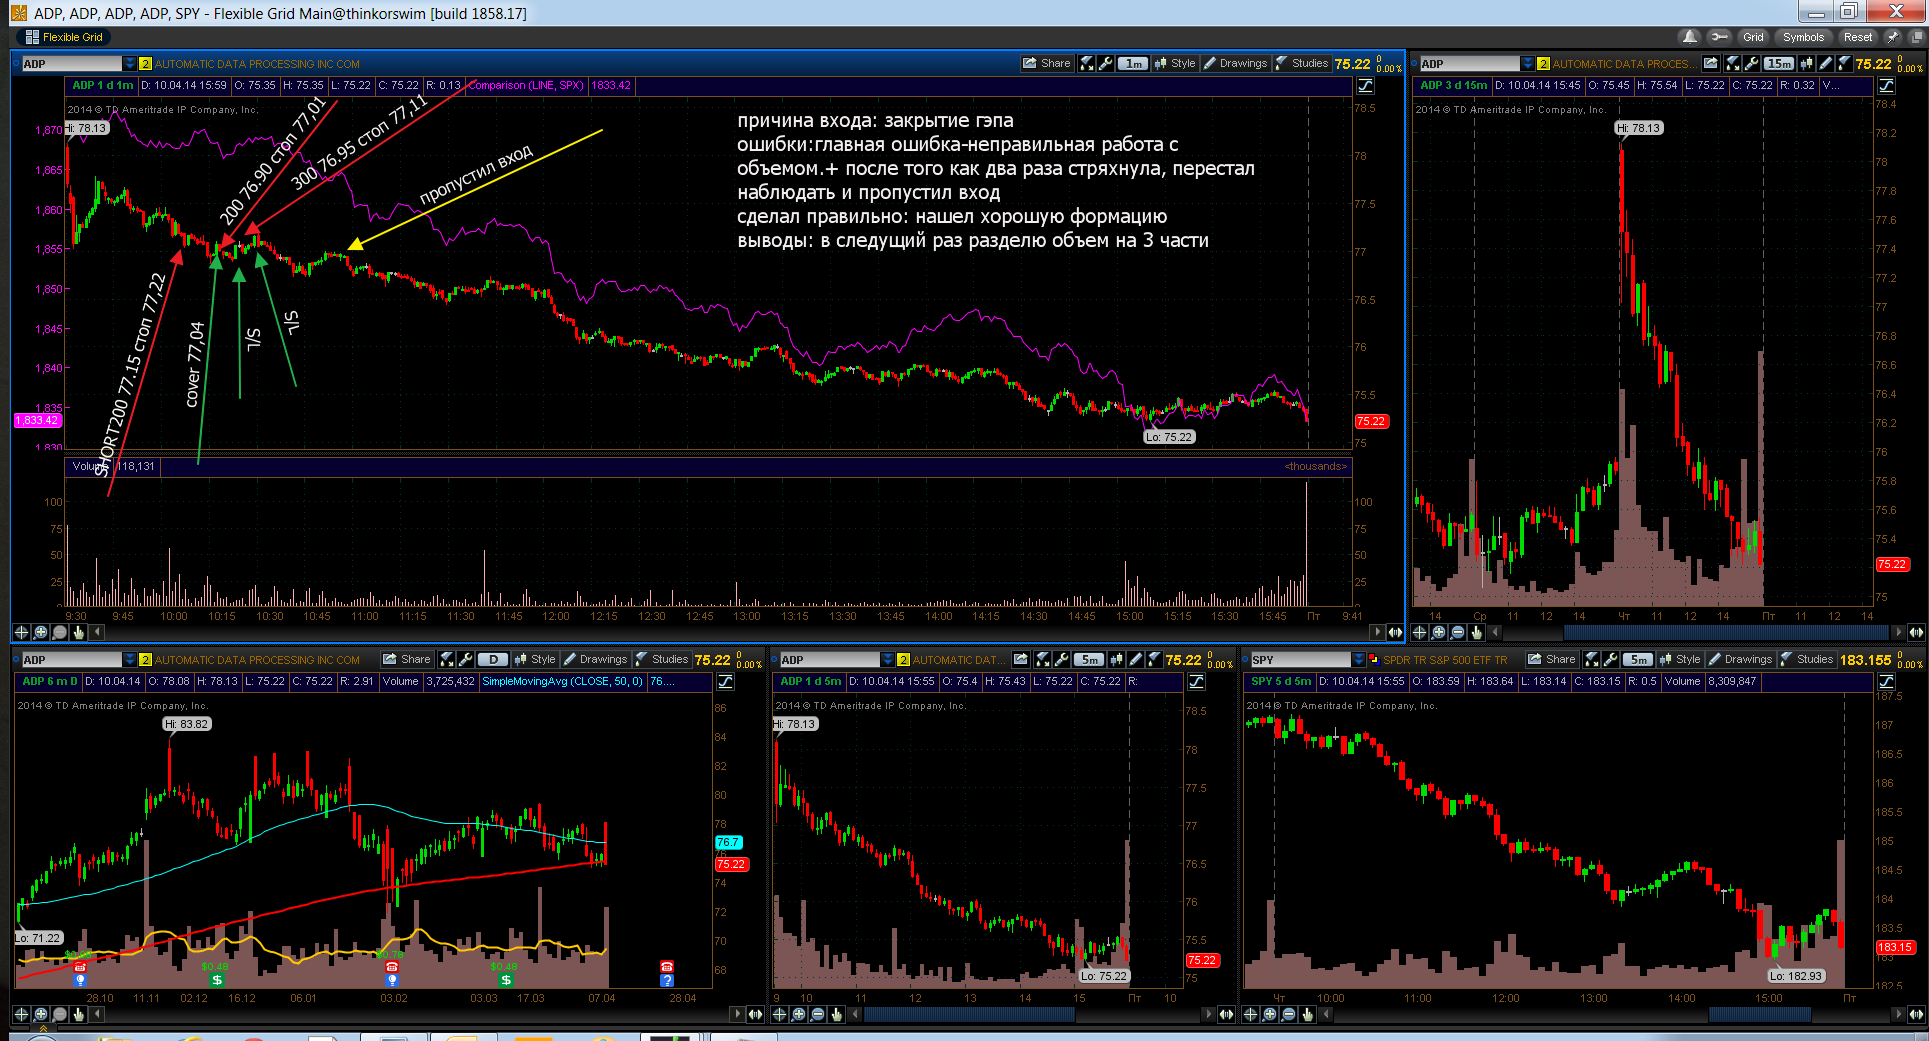1929x1041 pixels.
Task: Click wrench settings icon on SPY chart
Action: pos(1610,659)
